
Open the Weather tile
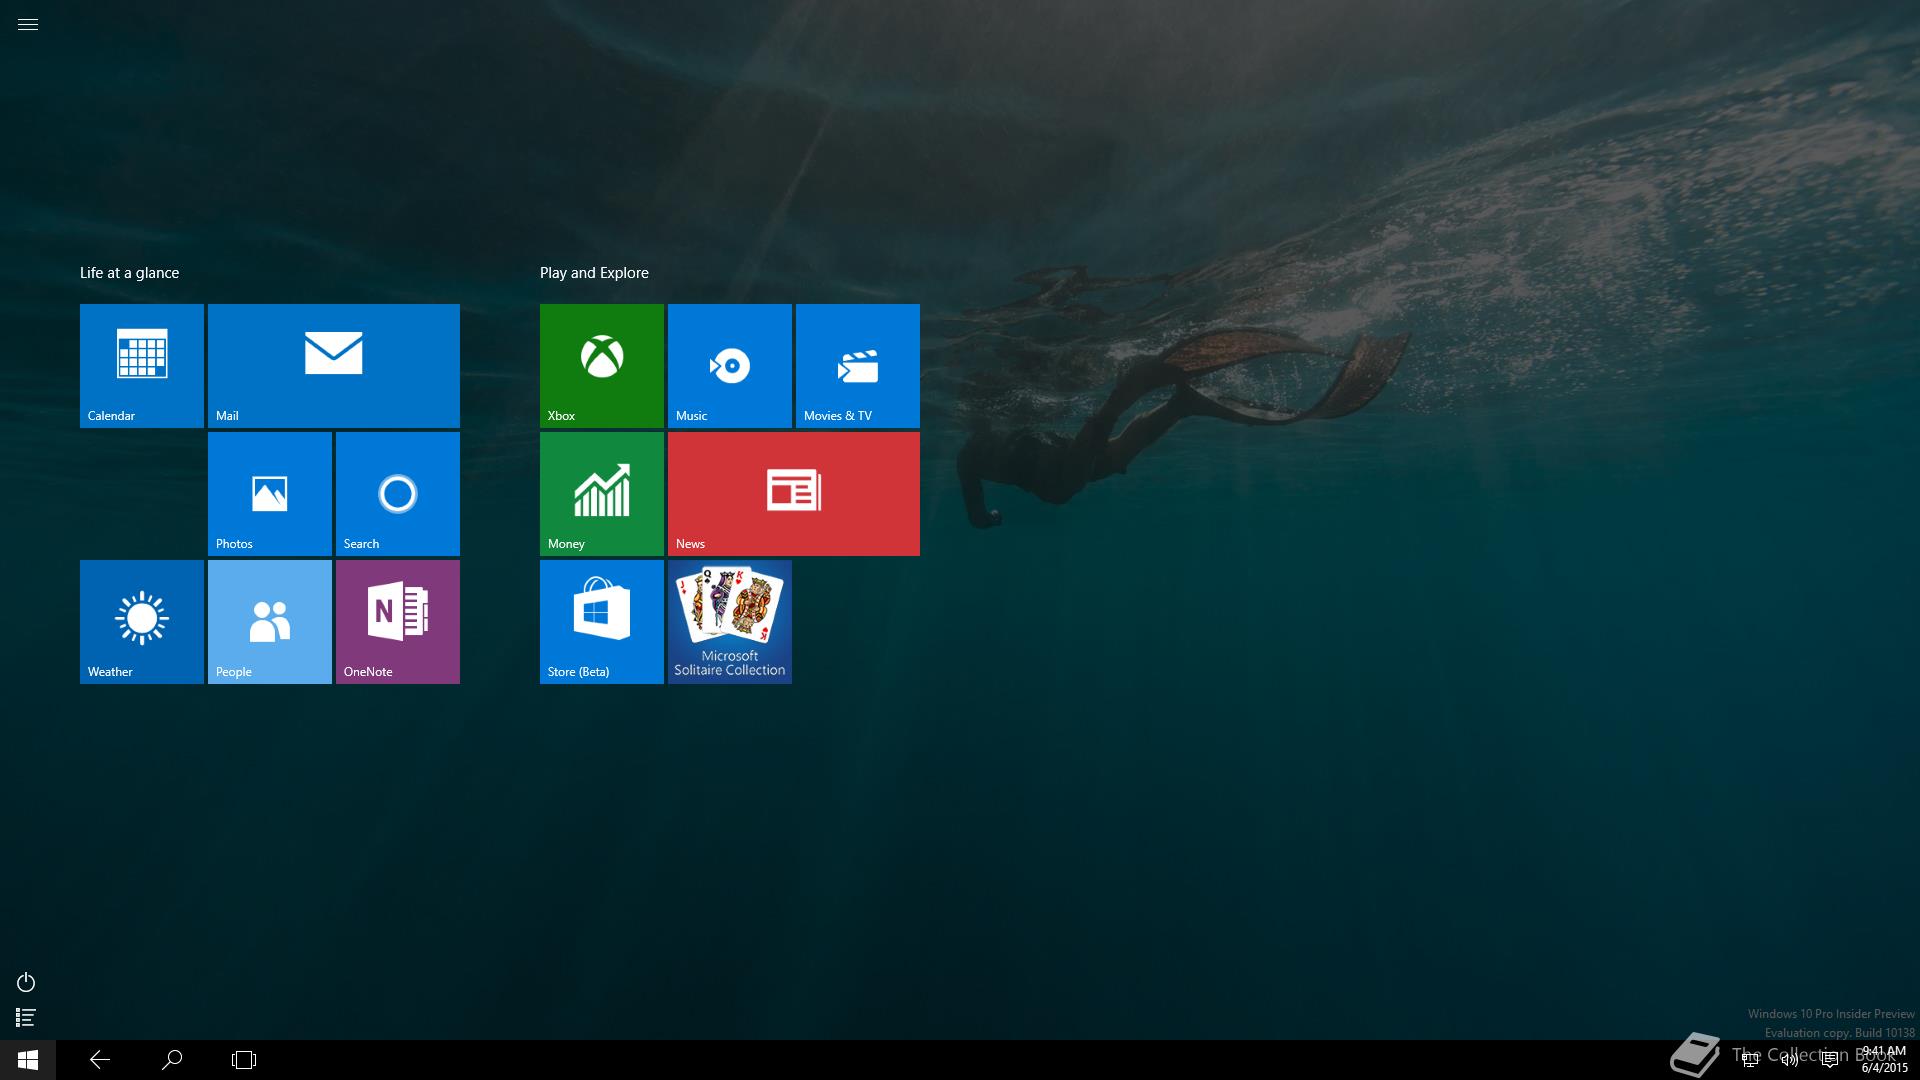point(142,622)
